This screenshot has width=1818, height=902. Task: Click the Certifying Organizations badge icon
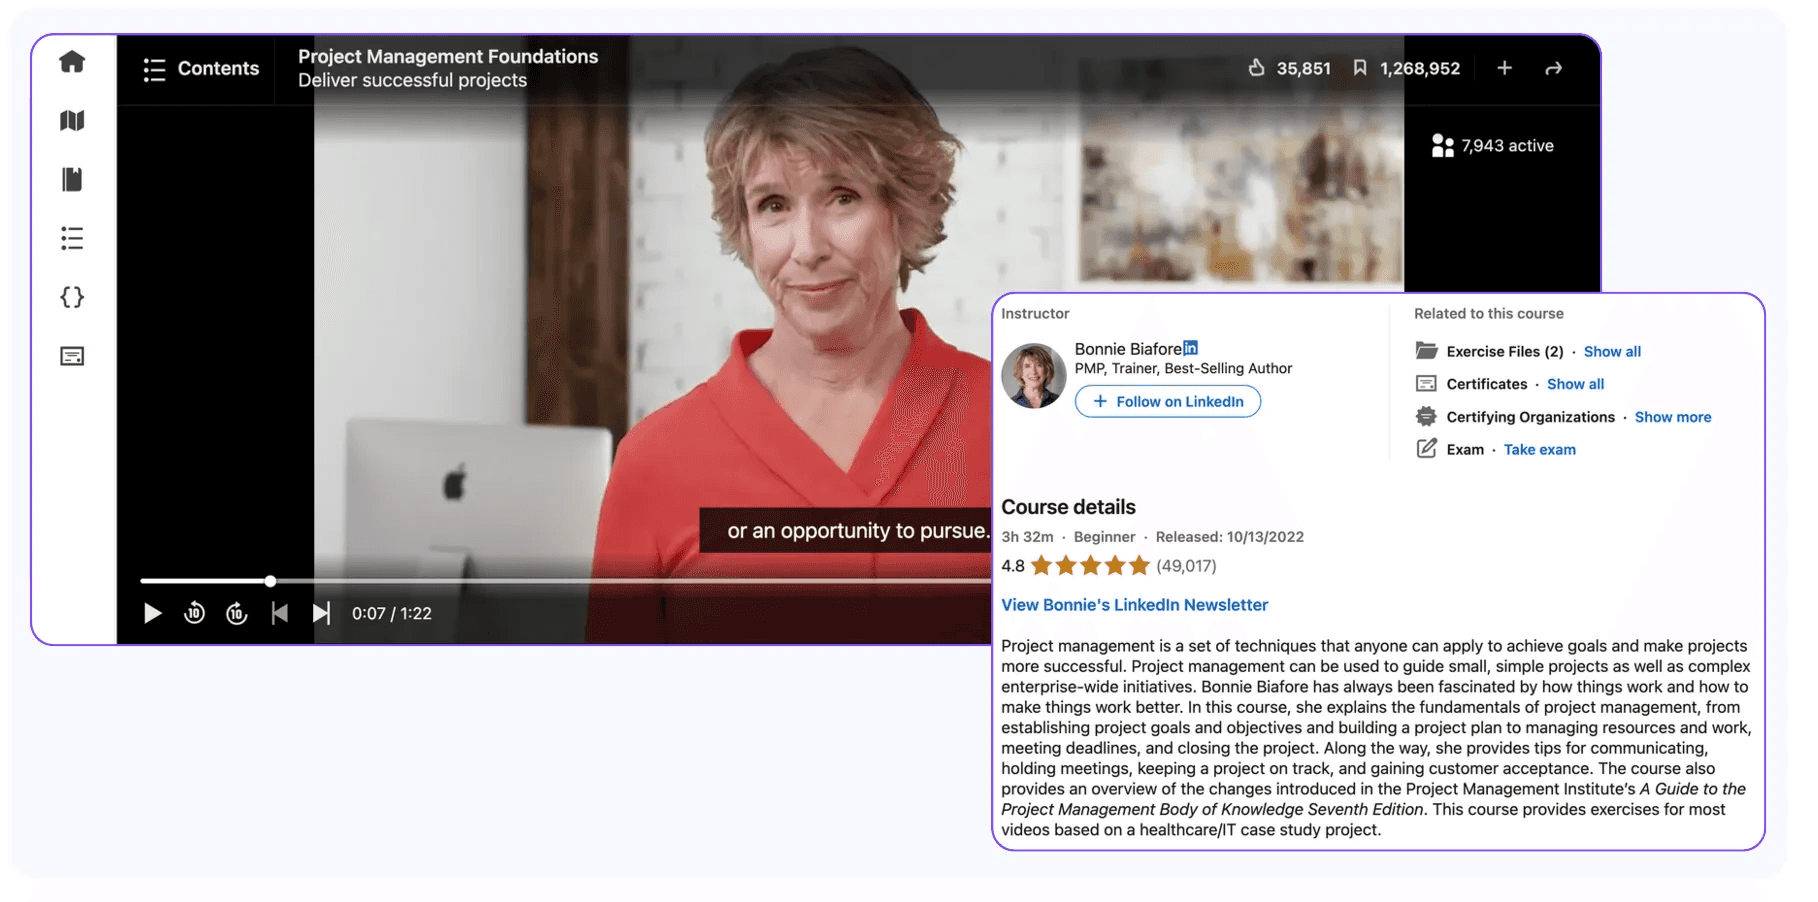point(1427,417)
